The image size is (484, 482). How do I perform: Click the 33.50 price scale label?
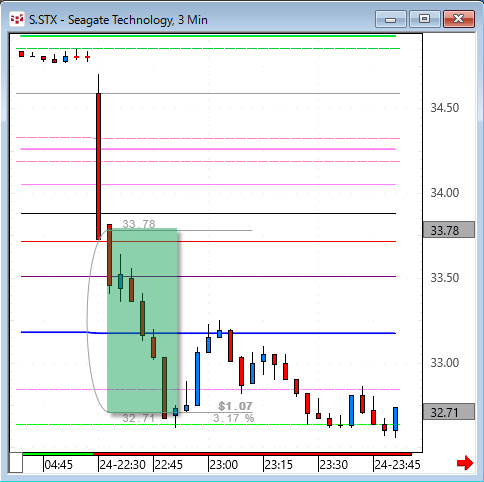tap(445, 278)
